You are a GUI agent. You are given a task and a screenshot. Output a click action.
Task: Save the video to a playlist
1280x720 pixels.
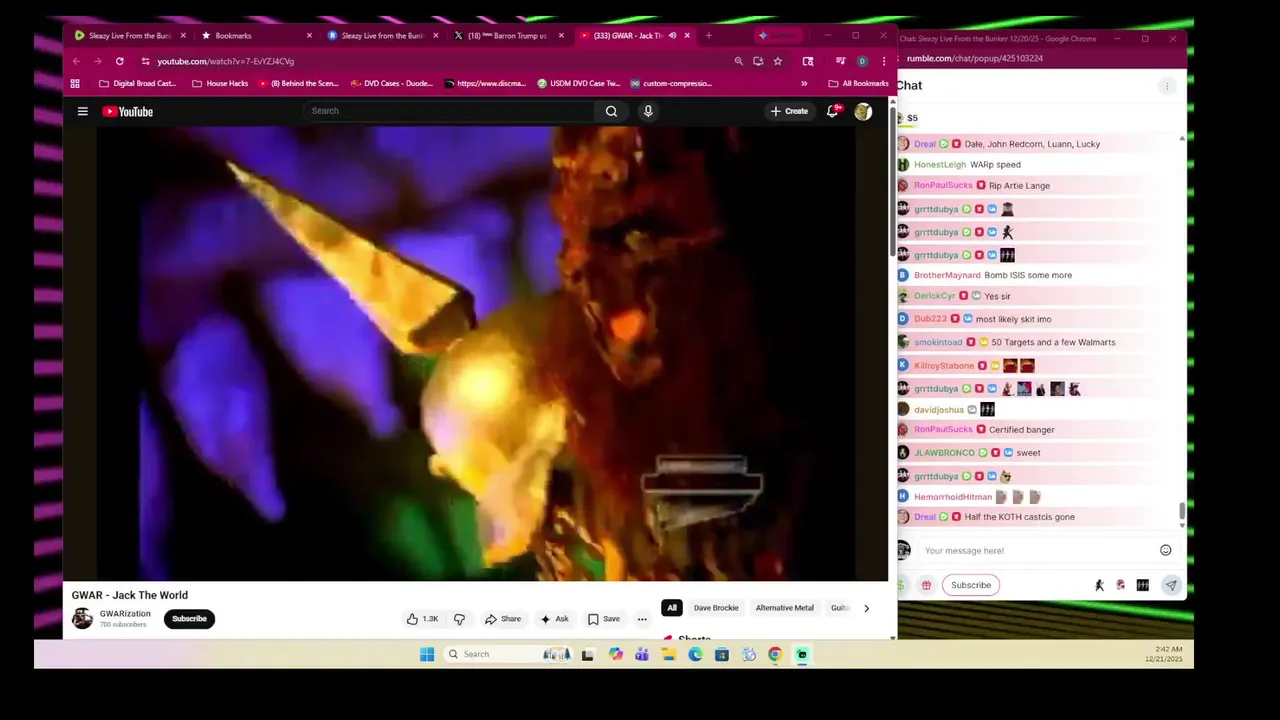603,619
